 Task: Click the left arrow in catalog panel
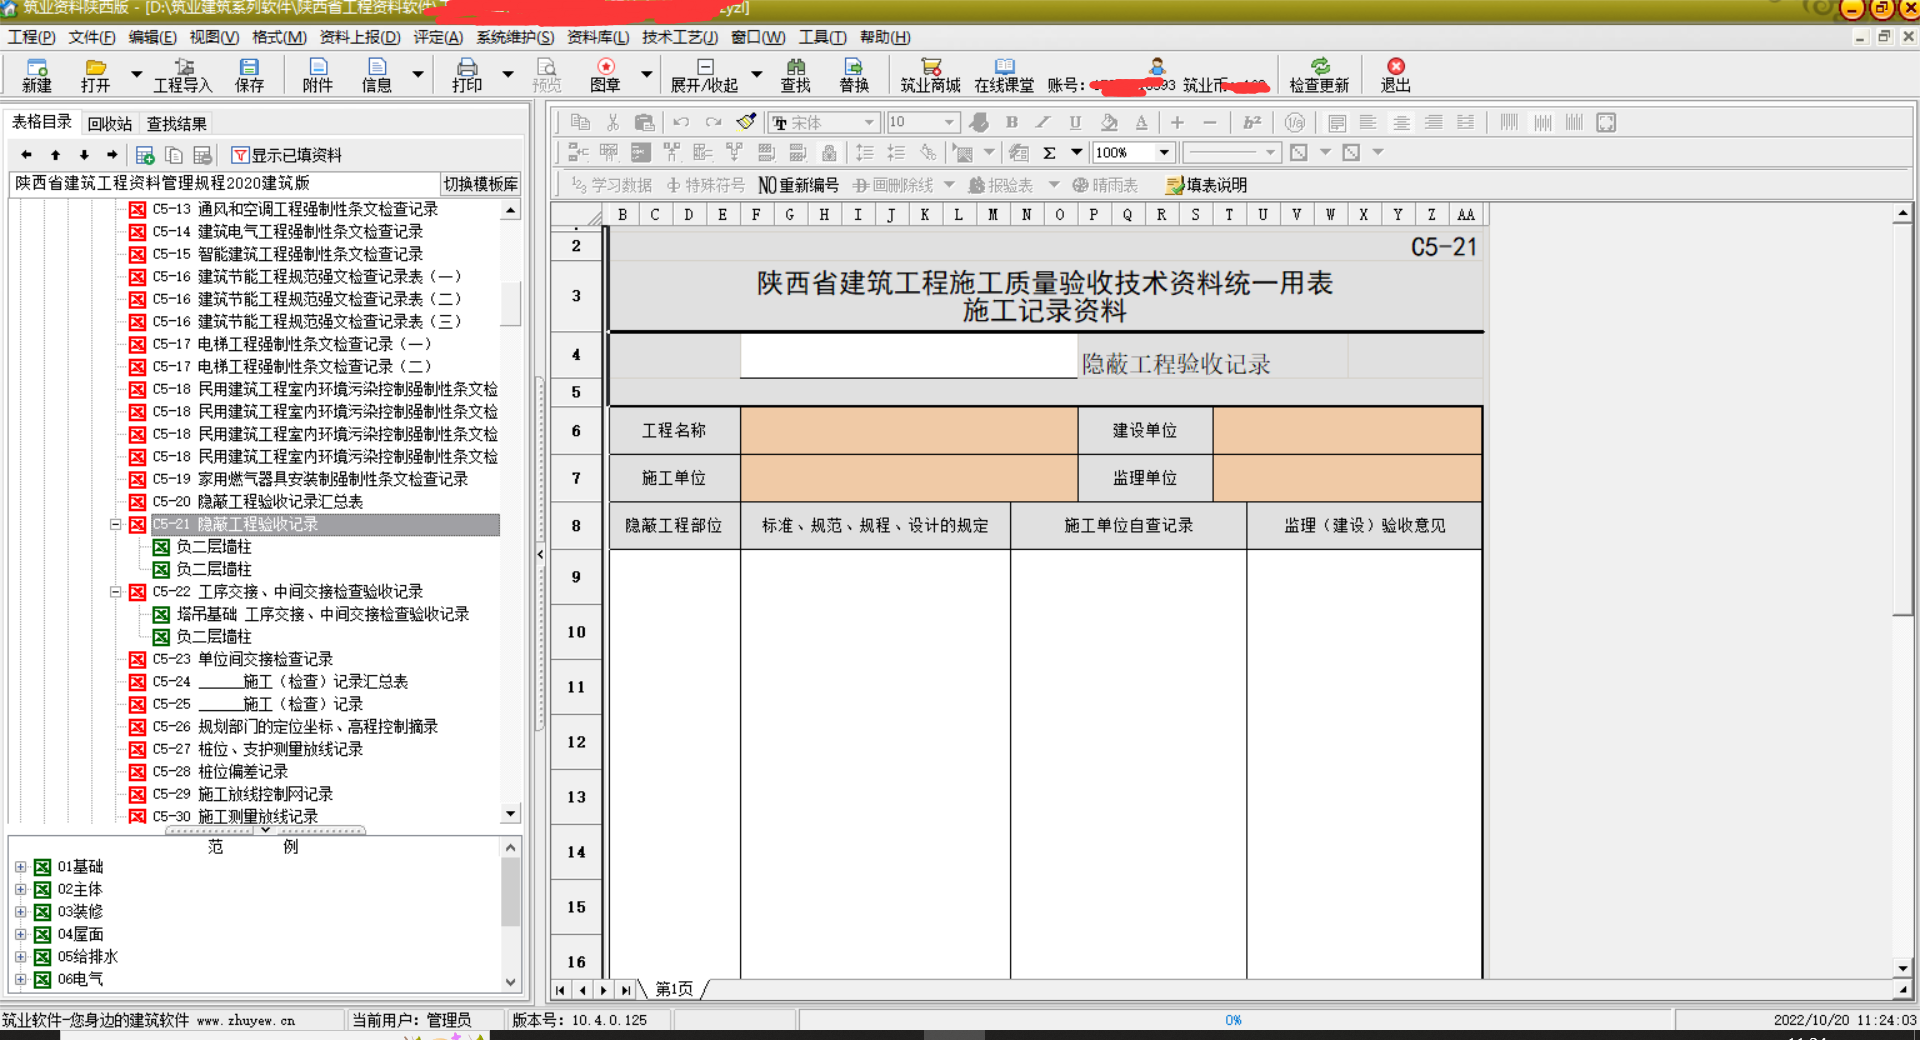point(27,155)
